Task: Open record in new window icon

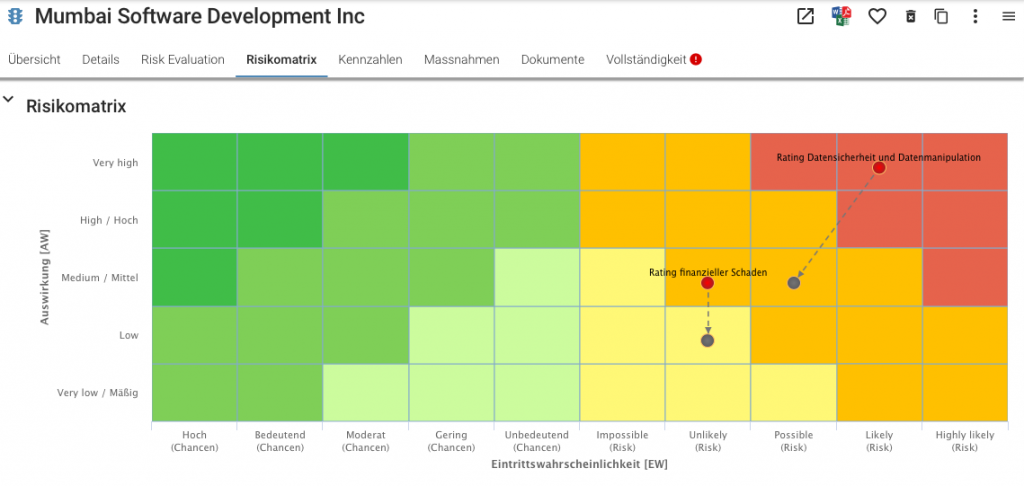Action: [805, 16]
